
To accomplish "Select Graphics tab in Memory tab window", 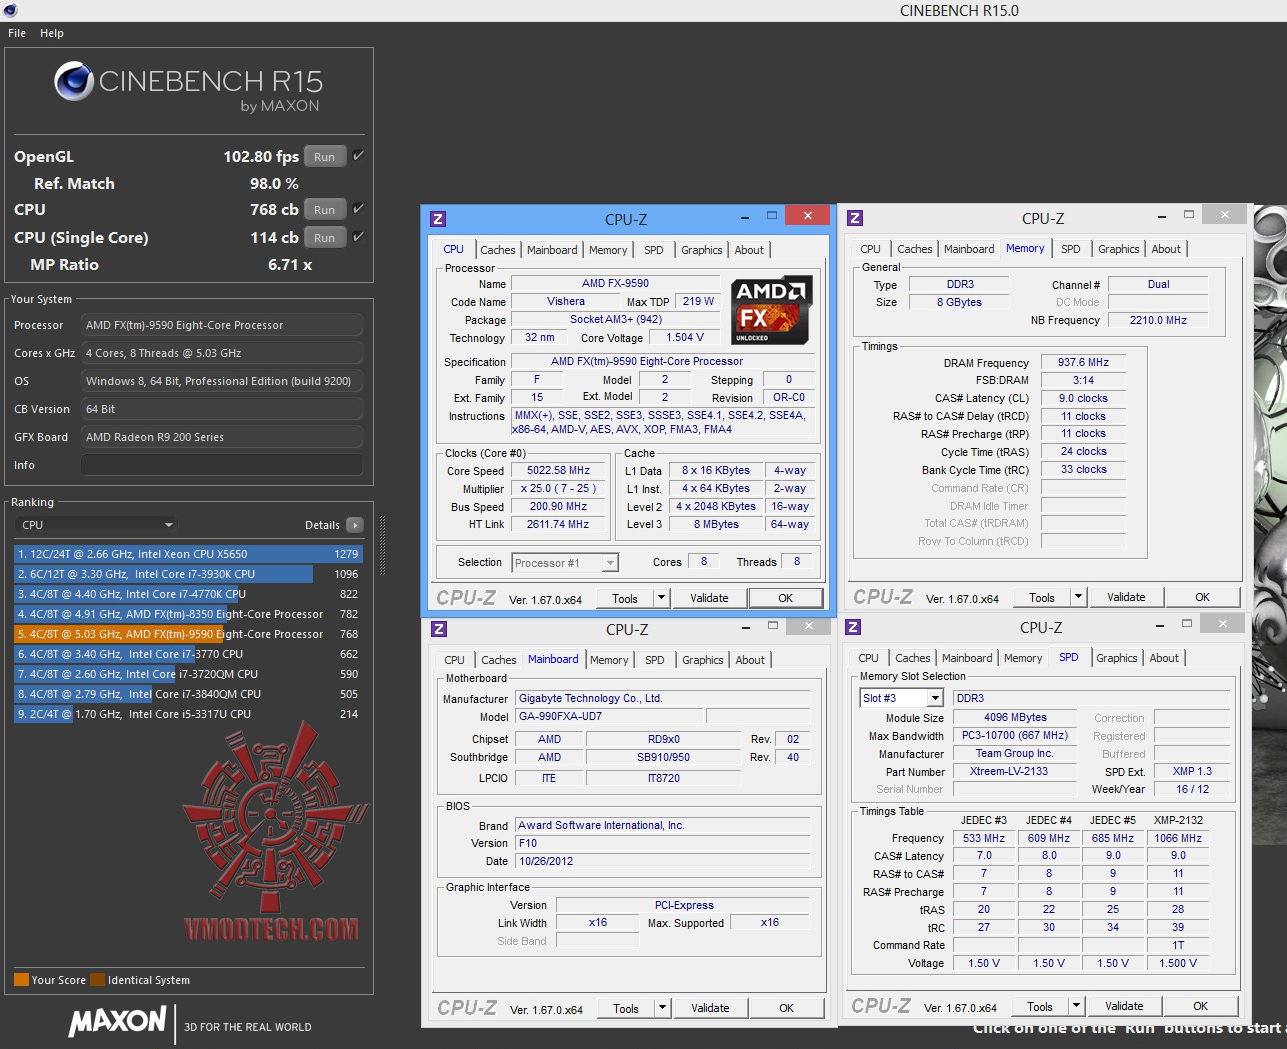I will (1118, 249).
